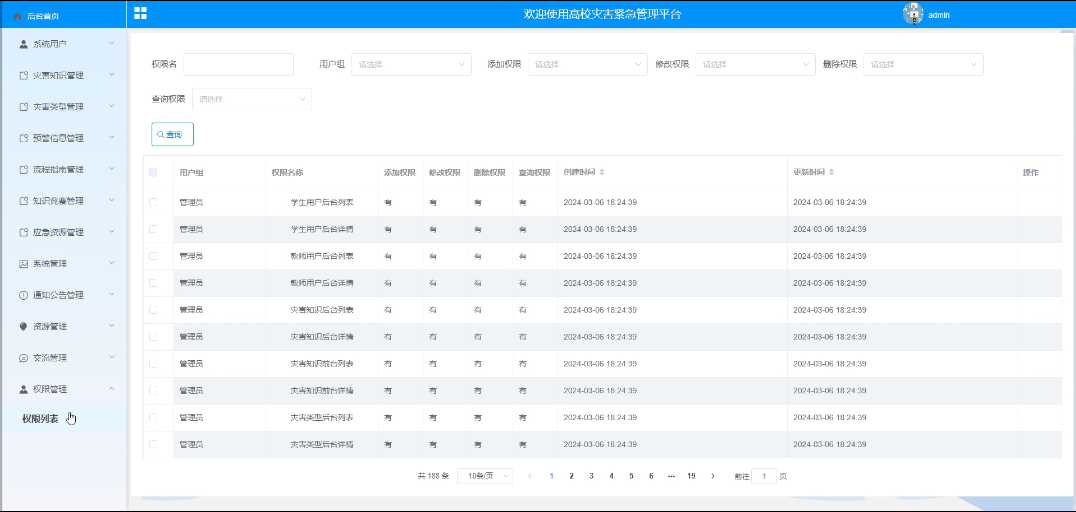1076x512 pixels.
Task: Click the pagination ellipsis for more pages
Action: [x=671, y=476]
